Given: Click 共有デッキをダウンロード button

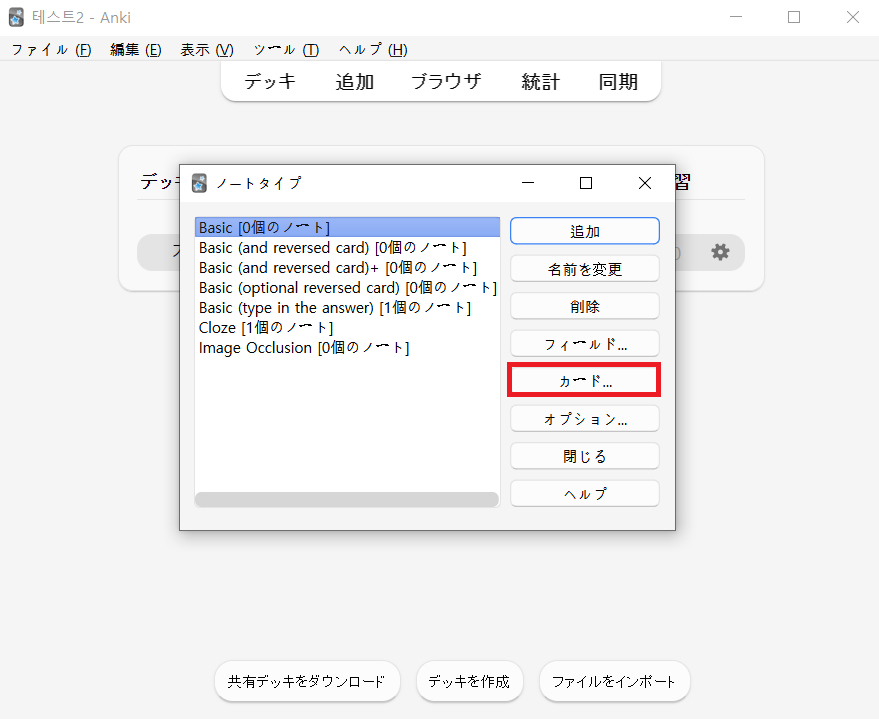Looking at the screenshot, I should (x=307, y=681).
